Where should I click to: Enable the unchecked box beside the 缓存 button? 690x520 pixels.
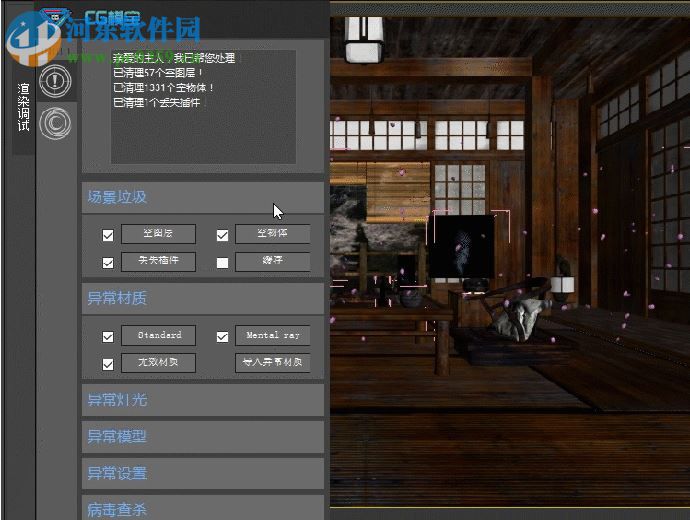[x=222, y=263]
